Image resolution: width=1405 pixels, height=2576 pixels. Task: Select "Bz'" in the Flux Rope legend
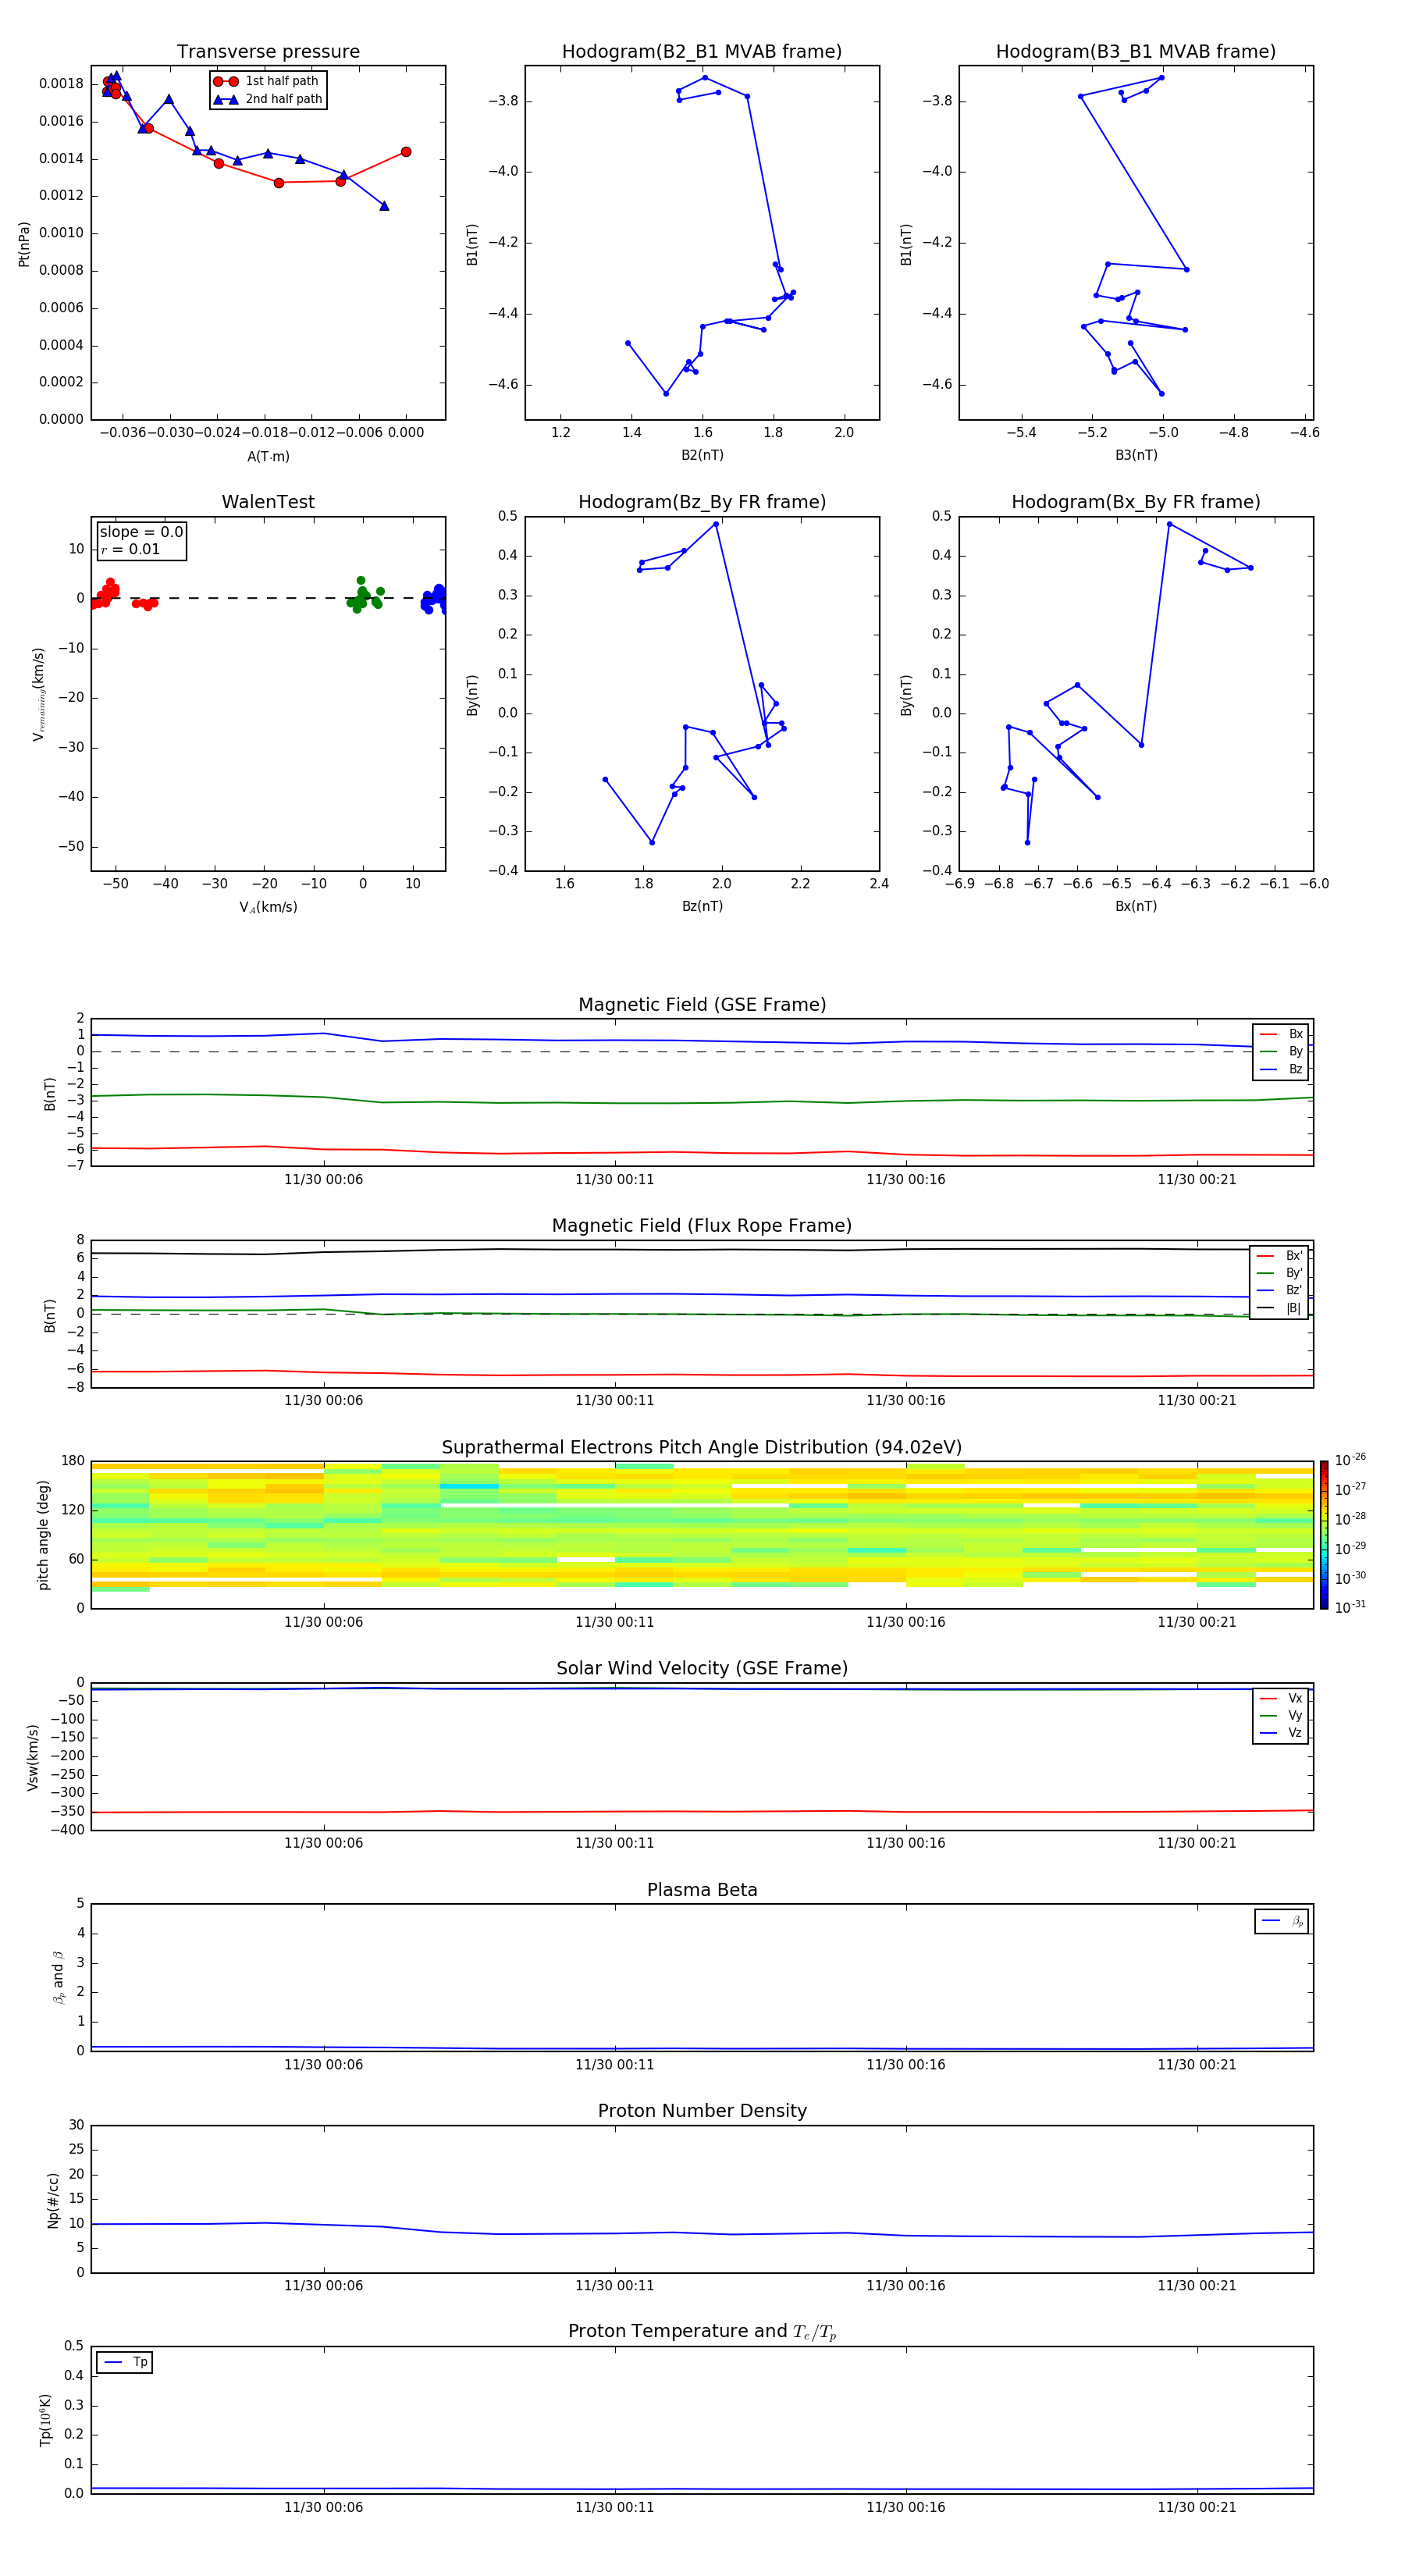pyautogui.click(x=1280, y=1290)
